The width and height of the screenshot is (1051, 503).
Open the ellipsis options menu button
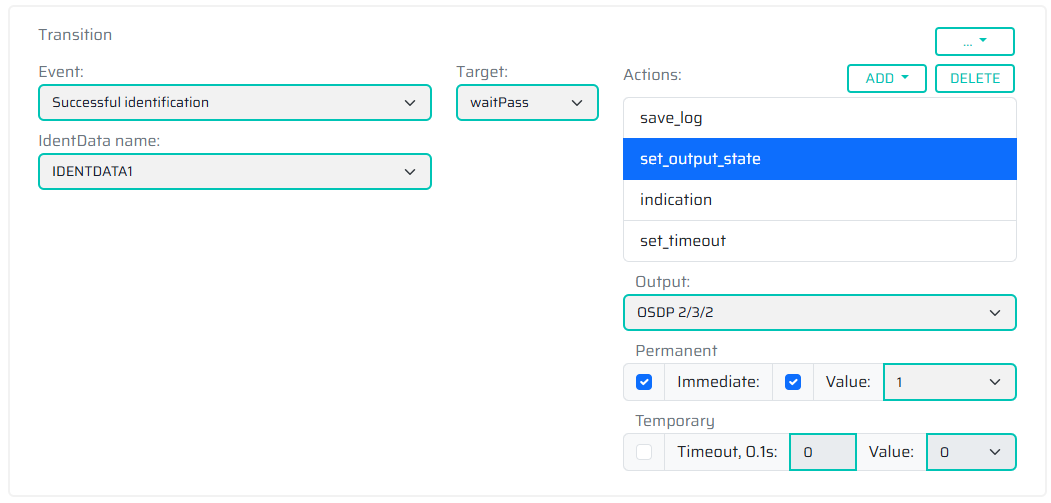[x=974, y=42]
